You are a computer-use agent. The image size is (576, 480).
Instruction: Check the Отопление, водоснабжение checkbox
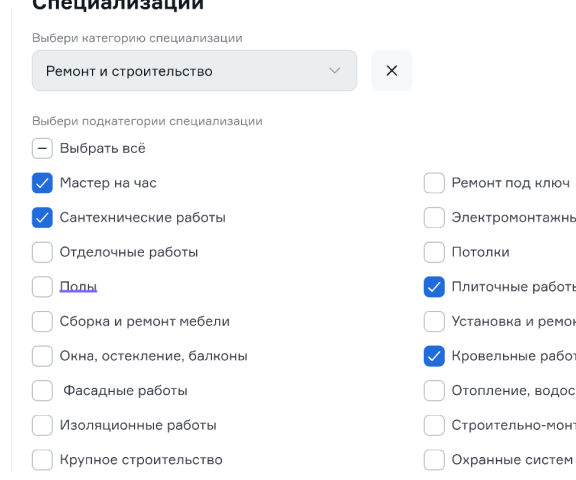pos(434,390)
